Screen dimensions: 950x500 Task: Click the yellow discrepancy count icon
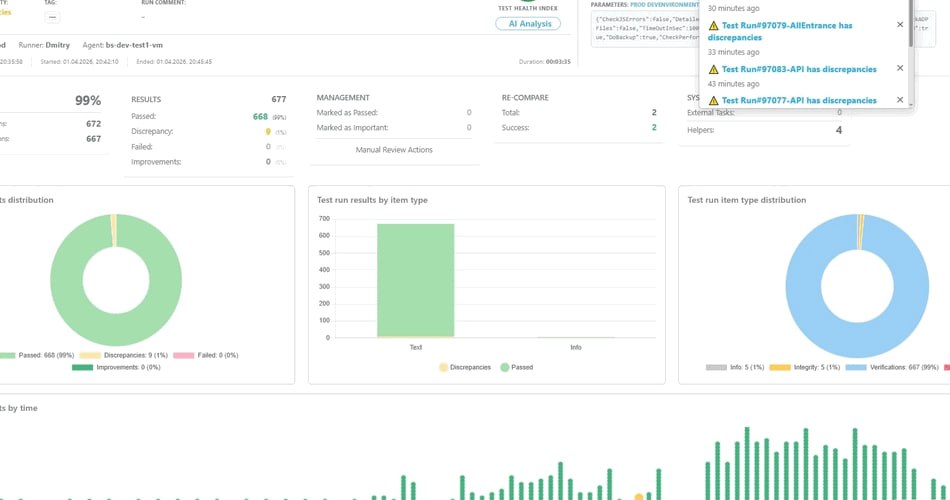point(267,131)
